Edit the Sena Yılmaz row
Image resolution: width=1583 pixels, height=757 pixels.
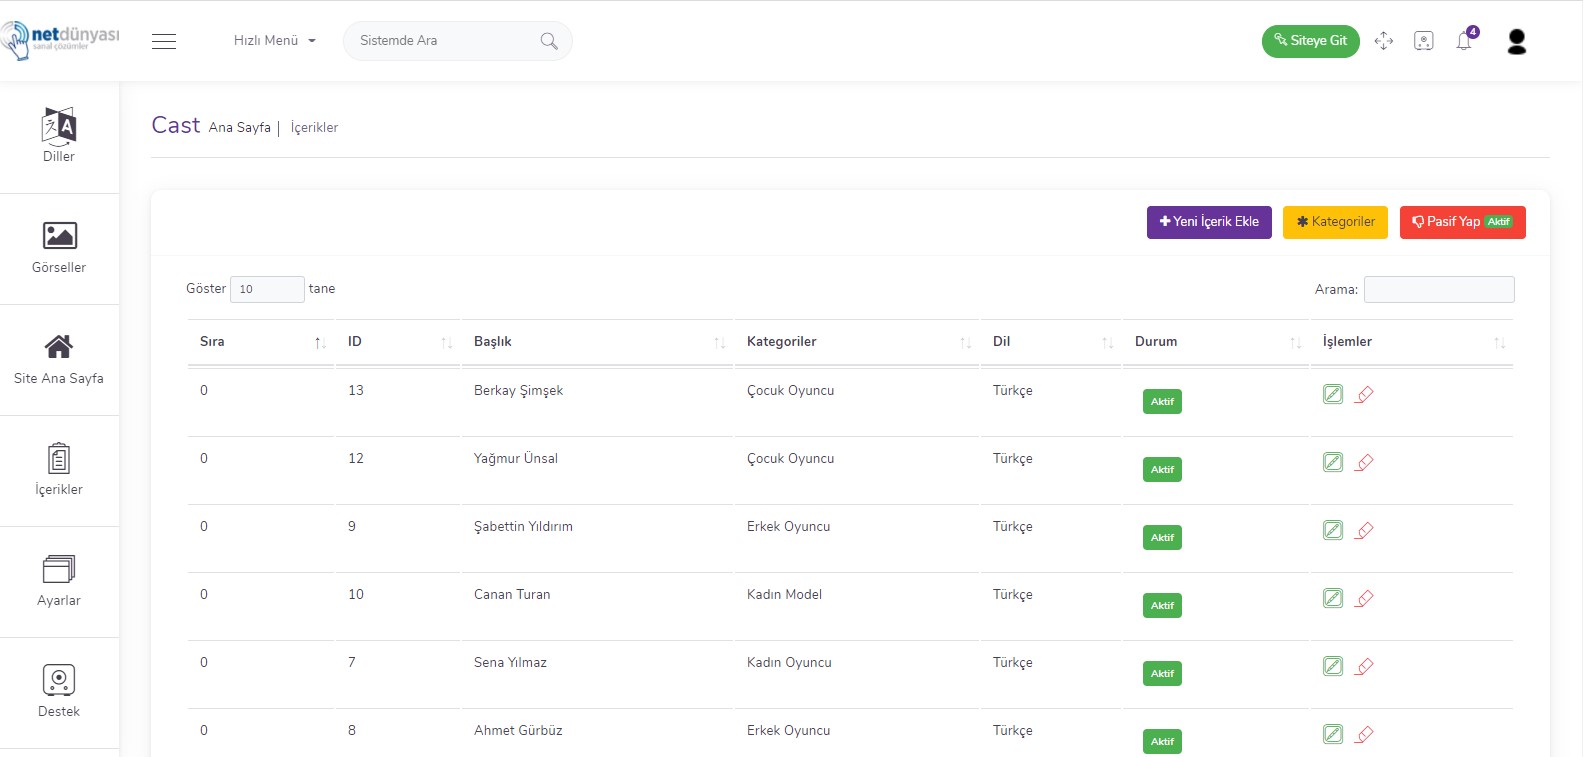point(1333,666)
